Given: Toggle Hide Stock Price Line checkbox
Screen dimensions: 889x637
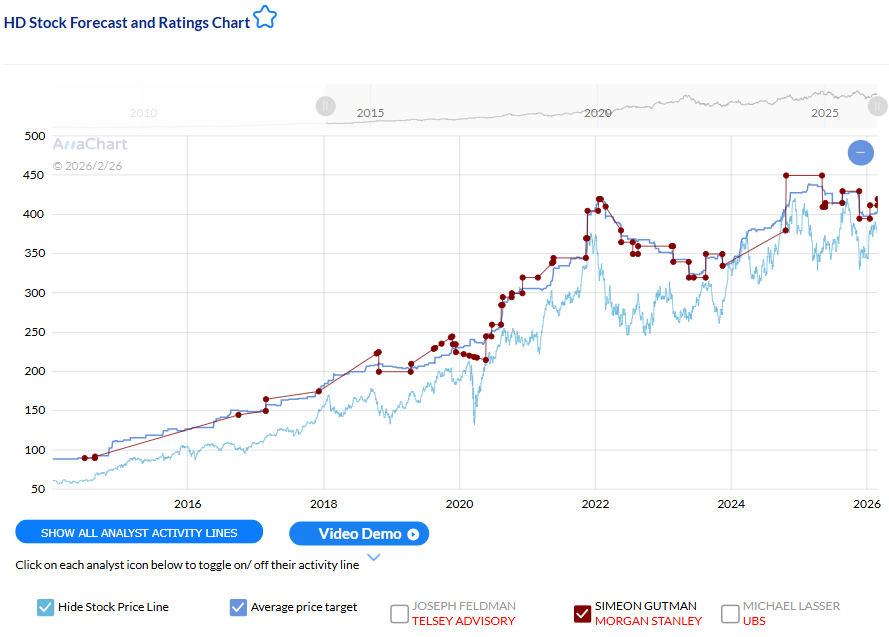Looking at the screenshot, I should (45, 607).
